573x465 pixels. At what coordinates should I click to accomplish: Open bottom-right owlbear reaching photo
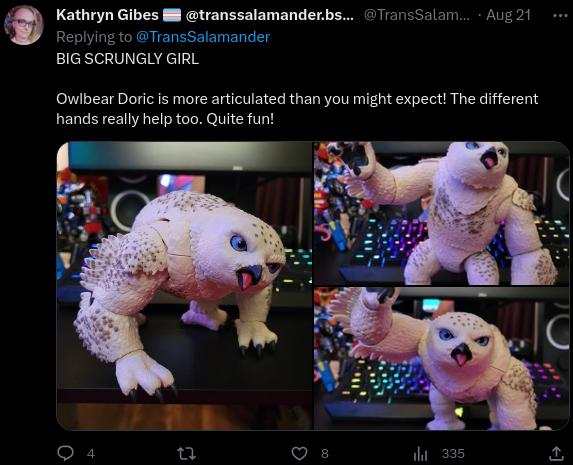pos(442,359)
